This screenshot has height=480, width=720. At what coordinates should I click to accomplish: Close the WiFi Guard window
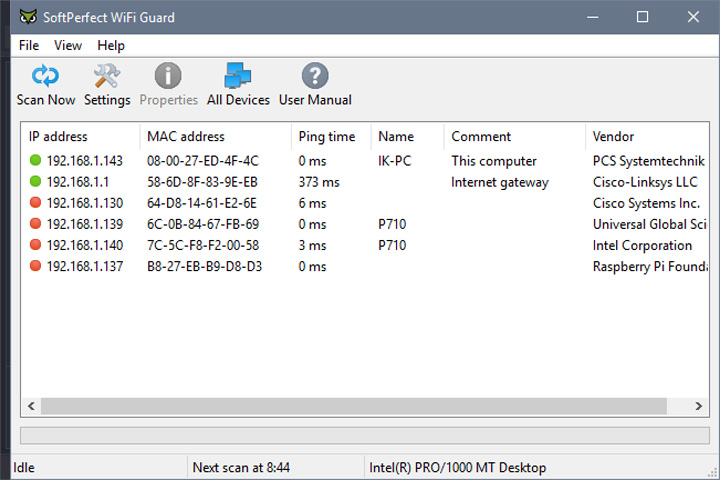point(693,17)
